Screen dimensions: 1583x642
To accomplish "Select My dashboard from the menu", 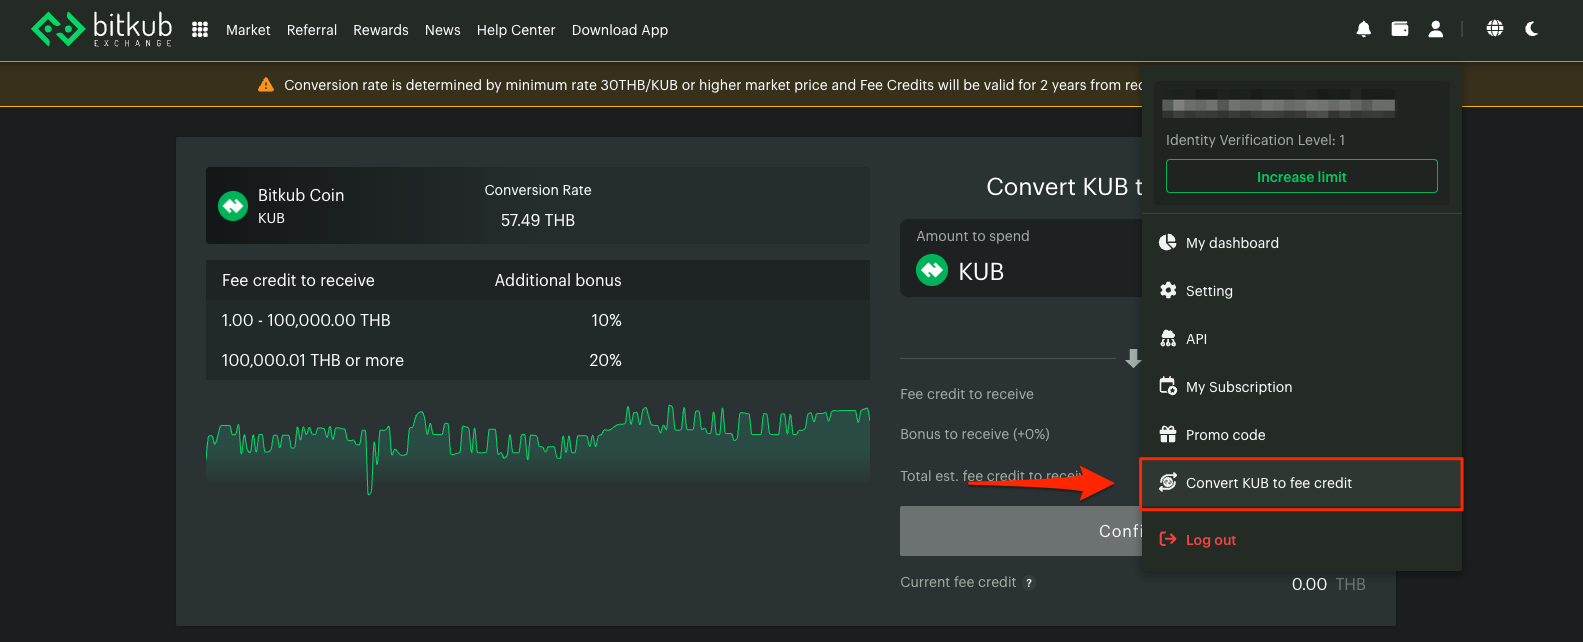I will (x=1301, y=242).
